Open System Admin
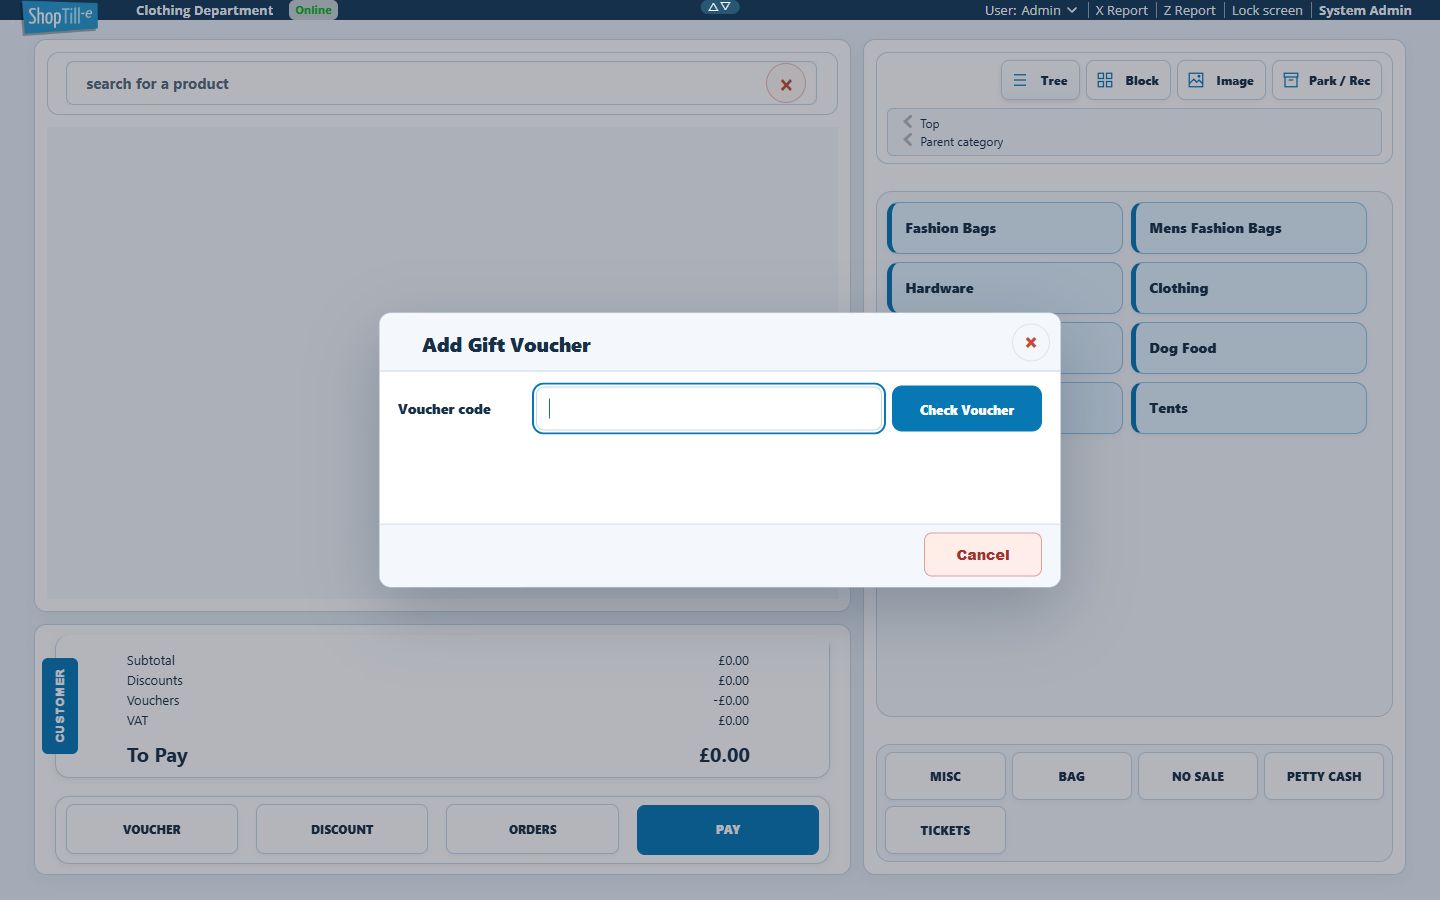Screen dimensions: 1440x900 (1365, 10)
